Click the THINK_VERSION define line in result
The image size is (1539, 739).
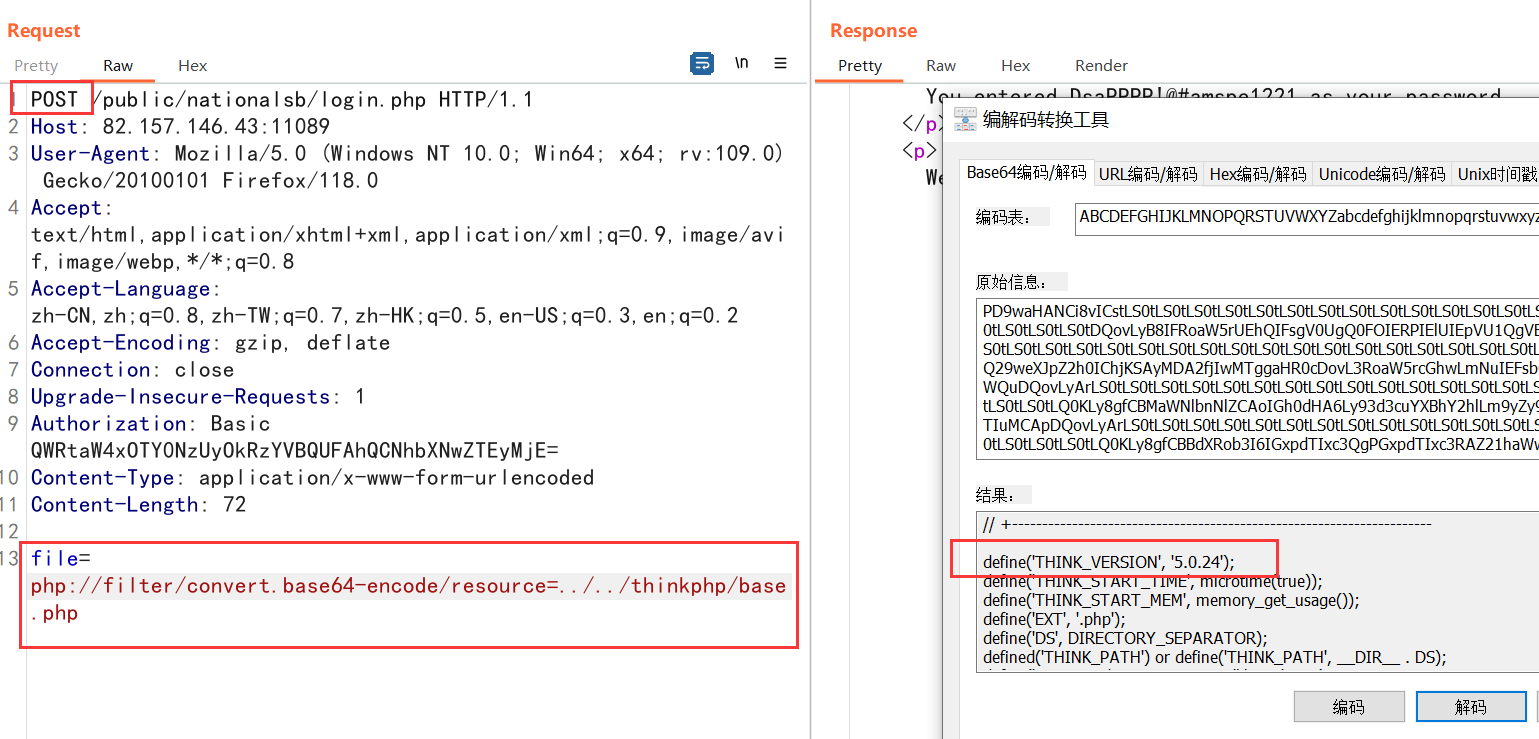1108,562
